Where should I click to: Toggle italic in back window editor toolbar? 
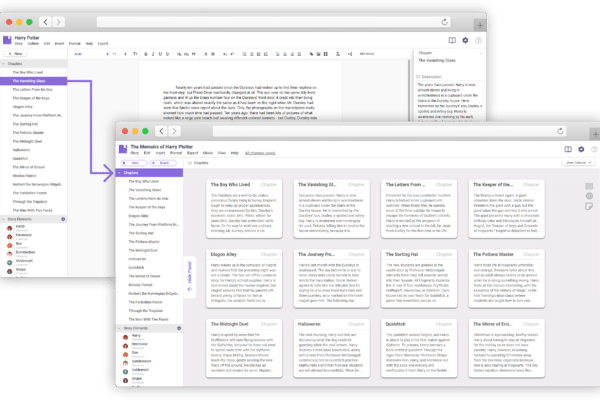point(153,54)
